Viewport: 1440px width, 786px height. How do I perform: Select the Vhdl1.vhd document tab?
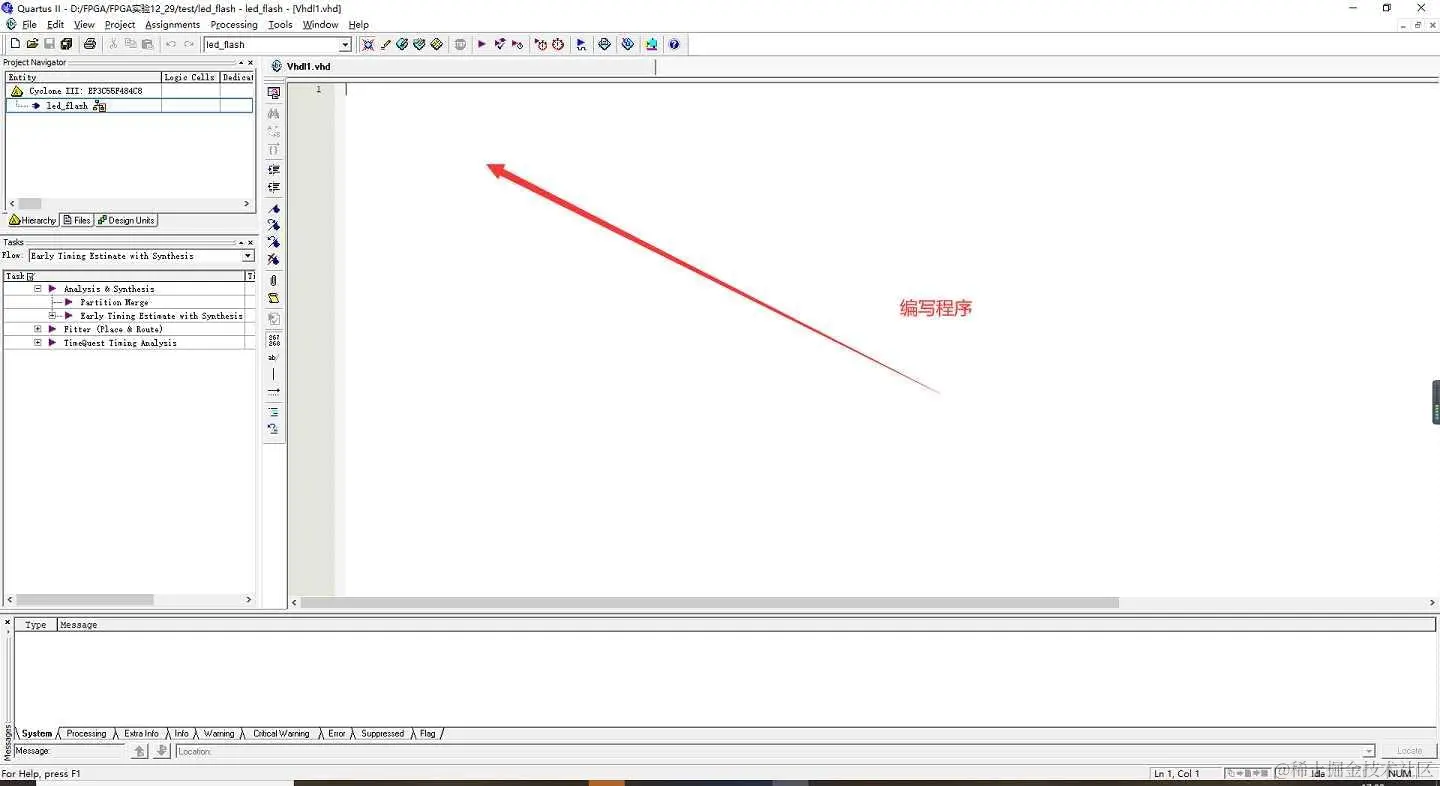click(x=308, y=66)
